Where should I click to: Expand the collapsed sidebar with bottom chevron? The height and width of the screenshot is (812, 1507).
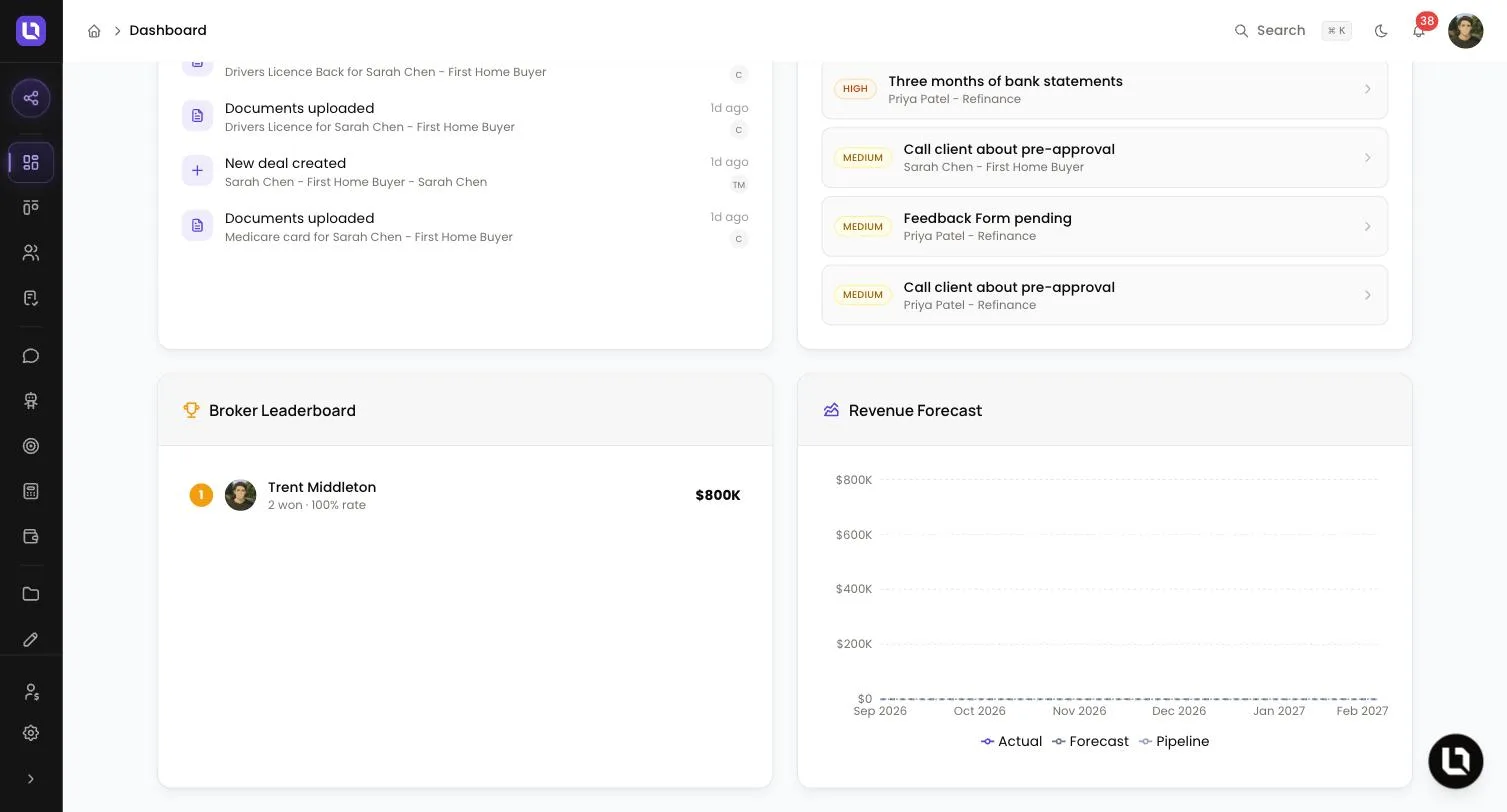31,779
